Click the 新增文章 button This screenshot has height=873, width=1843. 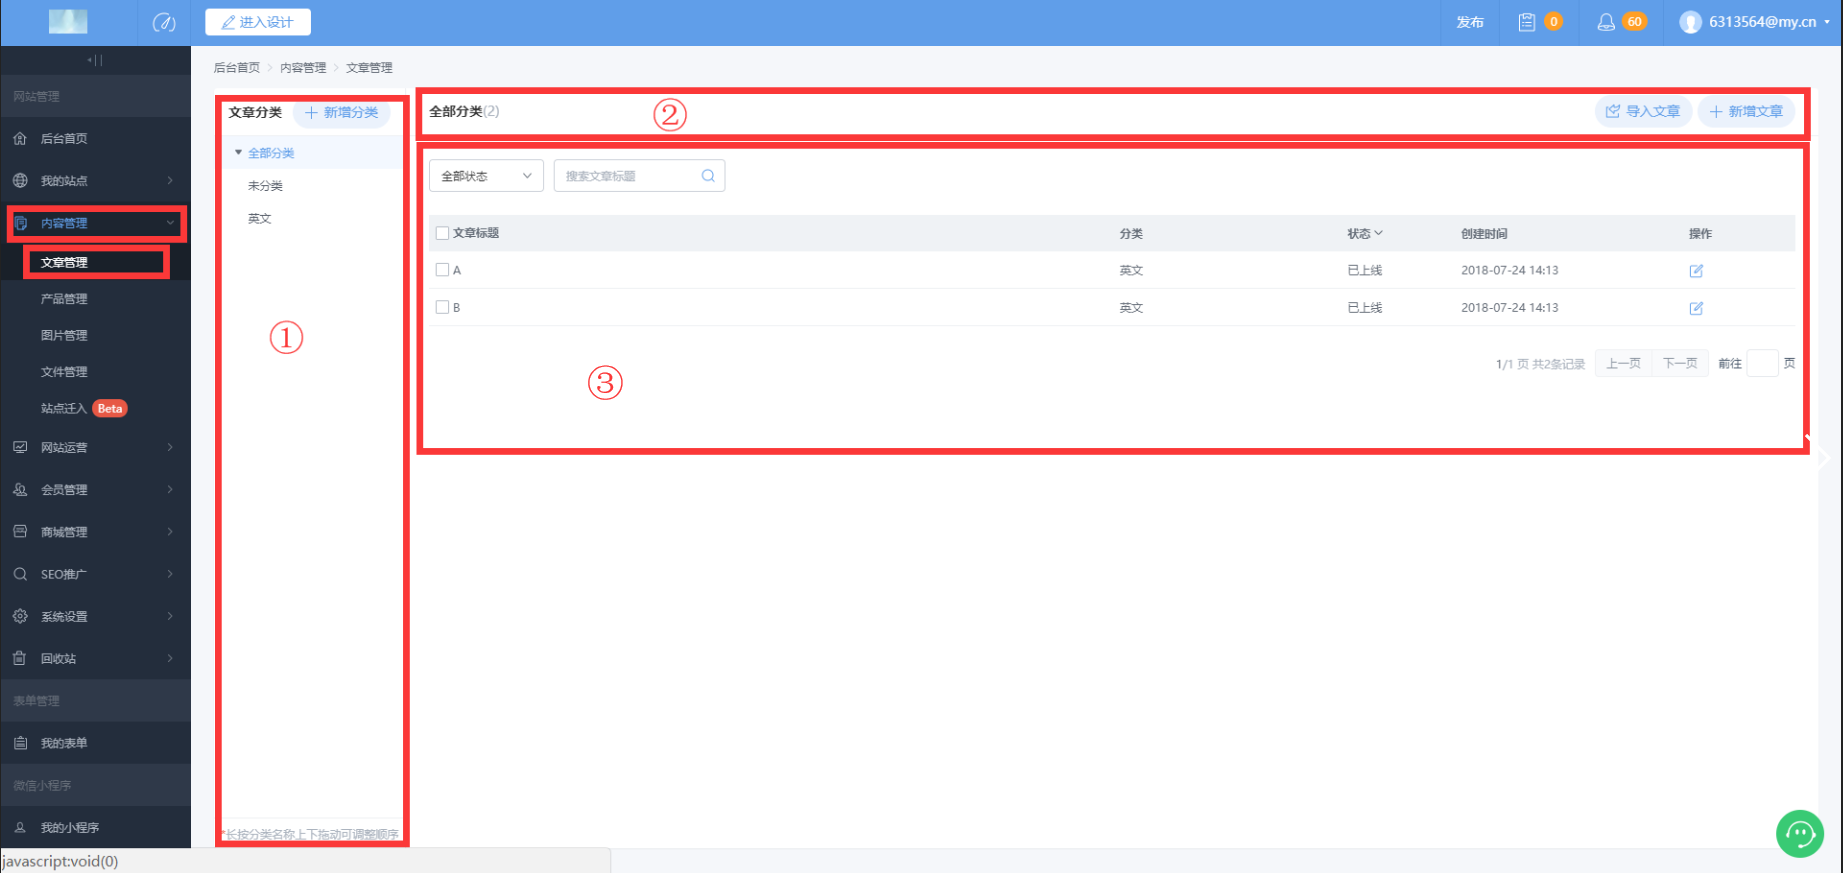click(x=1746, y=112)
